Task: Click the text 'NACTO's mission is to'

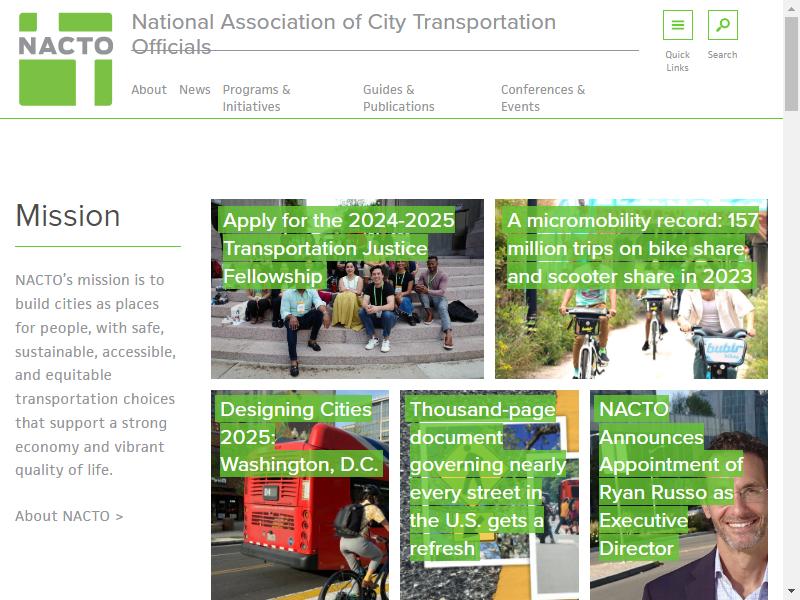Action: 90,280
